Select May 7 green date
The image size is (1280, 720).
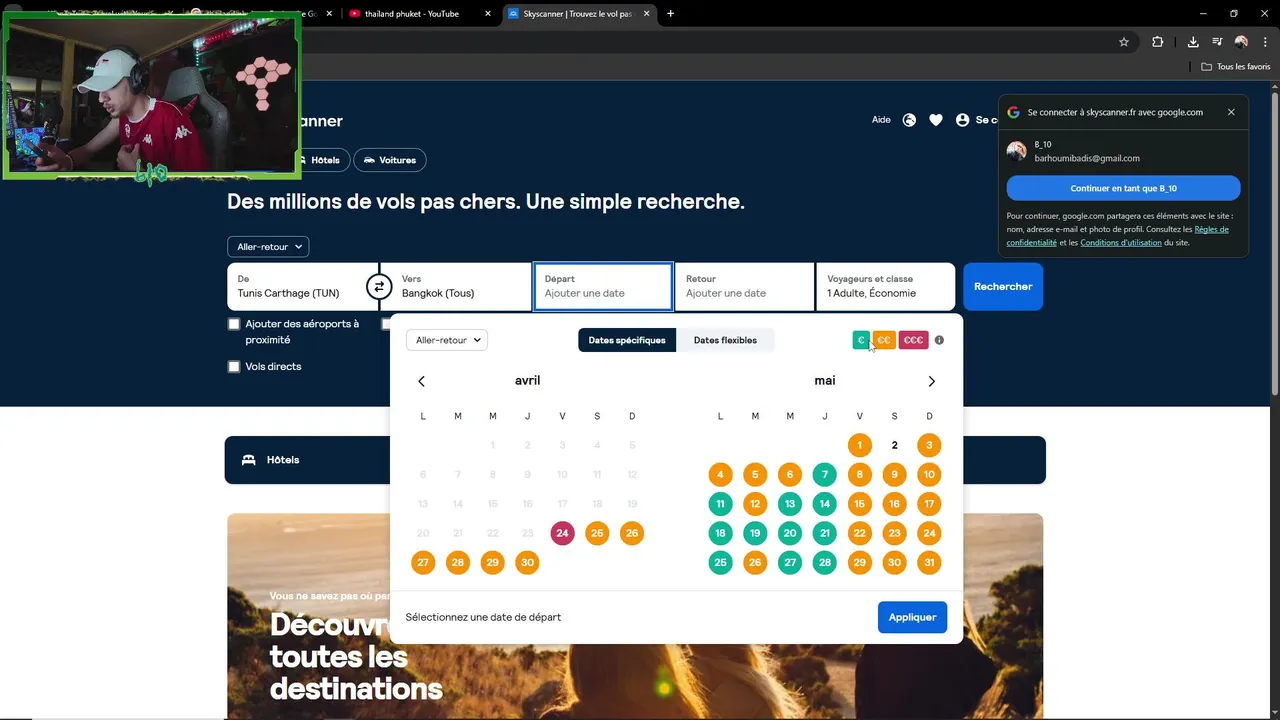824,475
